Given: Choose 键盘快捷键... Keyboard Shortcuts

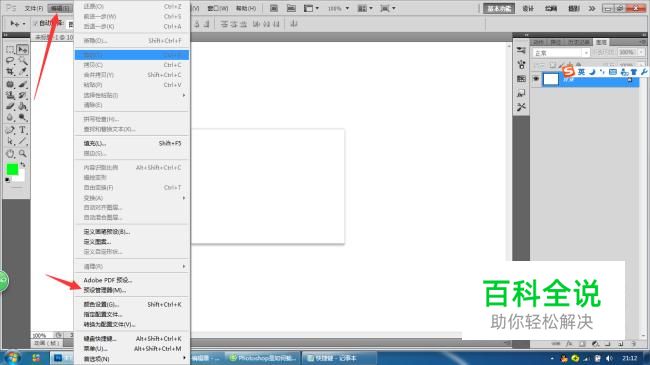Looking at the screenshot, I should coord(131,339).
